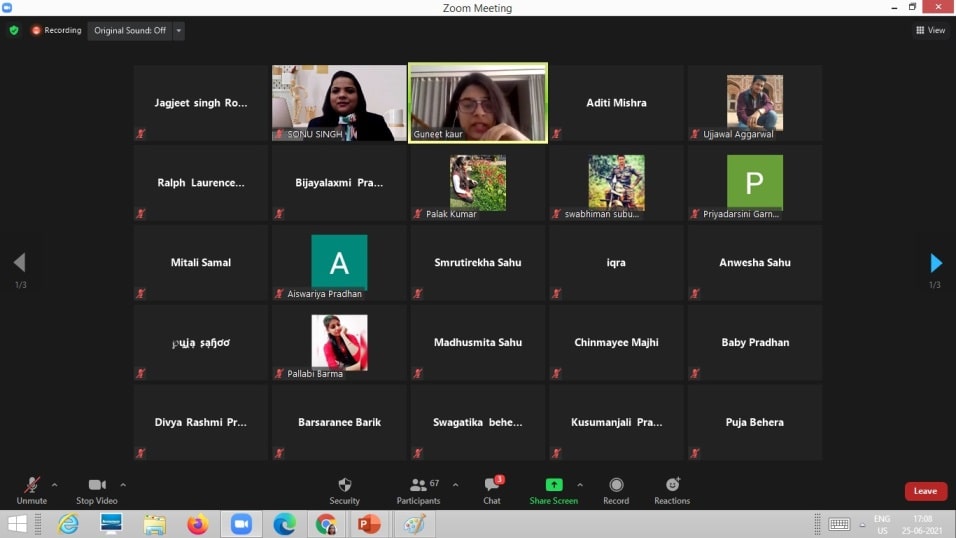Click the green Share Screen icon
Image resolution: width=956 pixels, height=538 pixels.
553,485
